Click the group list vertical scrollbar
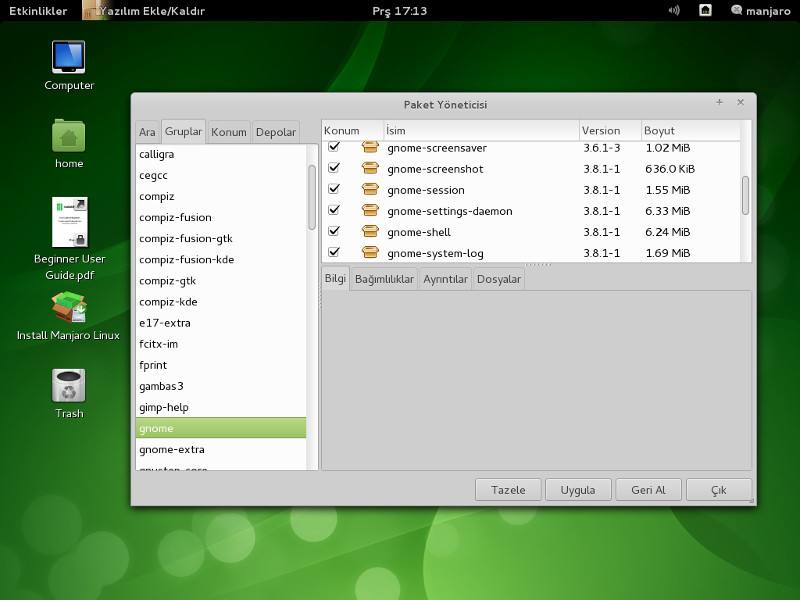This screenshot has height=600, width=800. [x=312, y=197]
